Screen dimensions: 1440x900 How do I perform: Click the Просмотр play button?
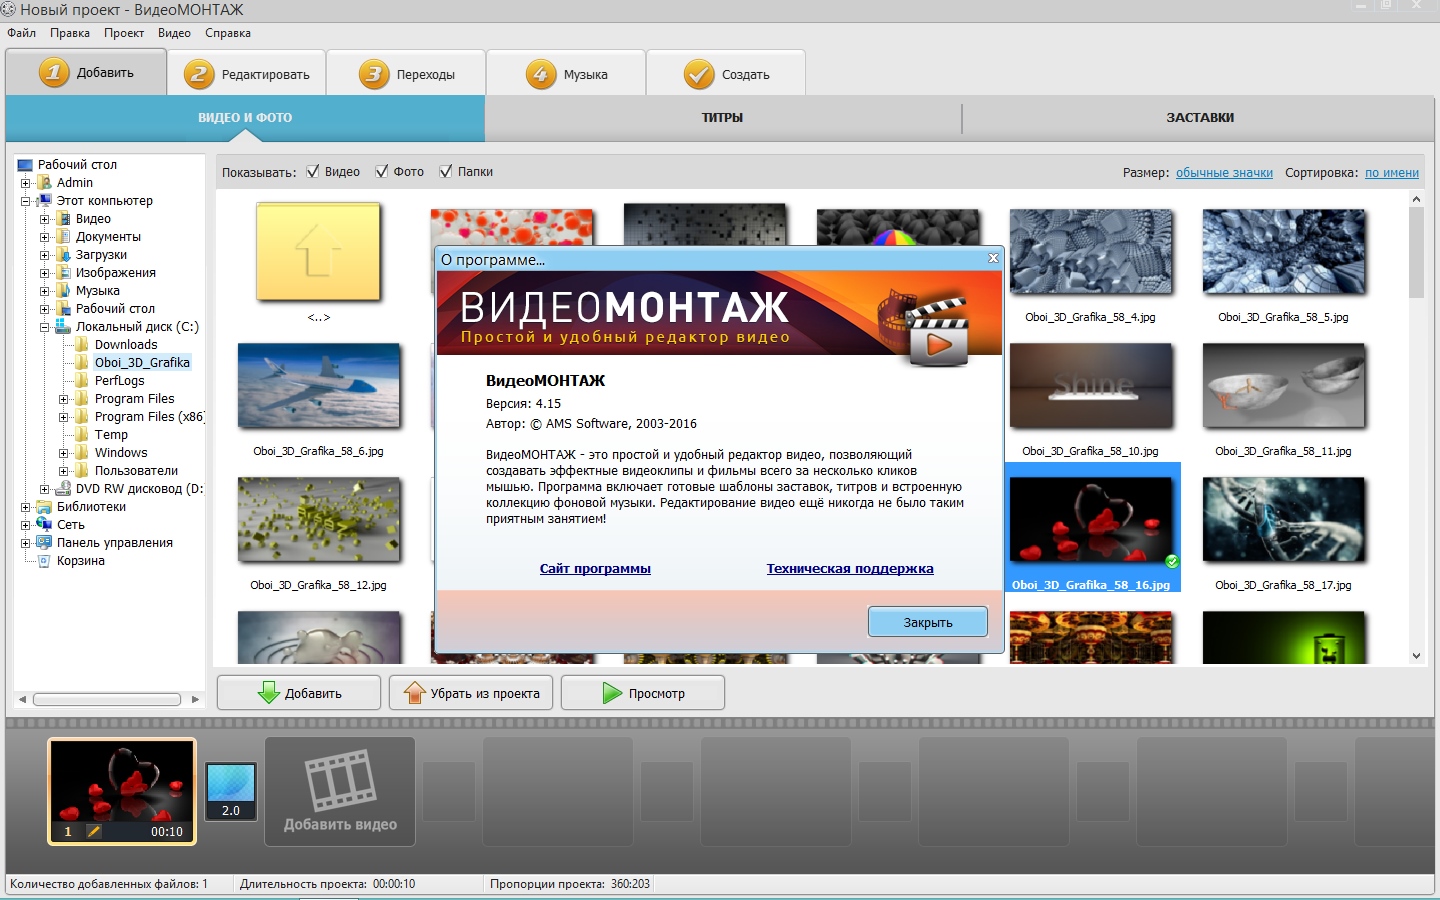pyautogui.click(x=643, y=693)
